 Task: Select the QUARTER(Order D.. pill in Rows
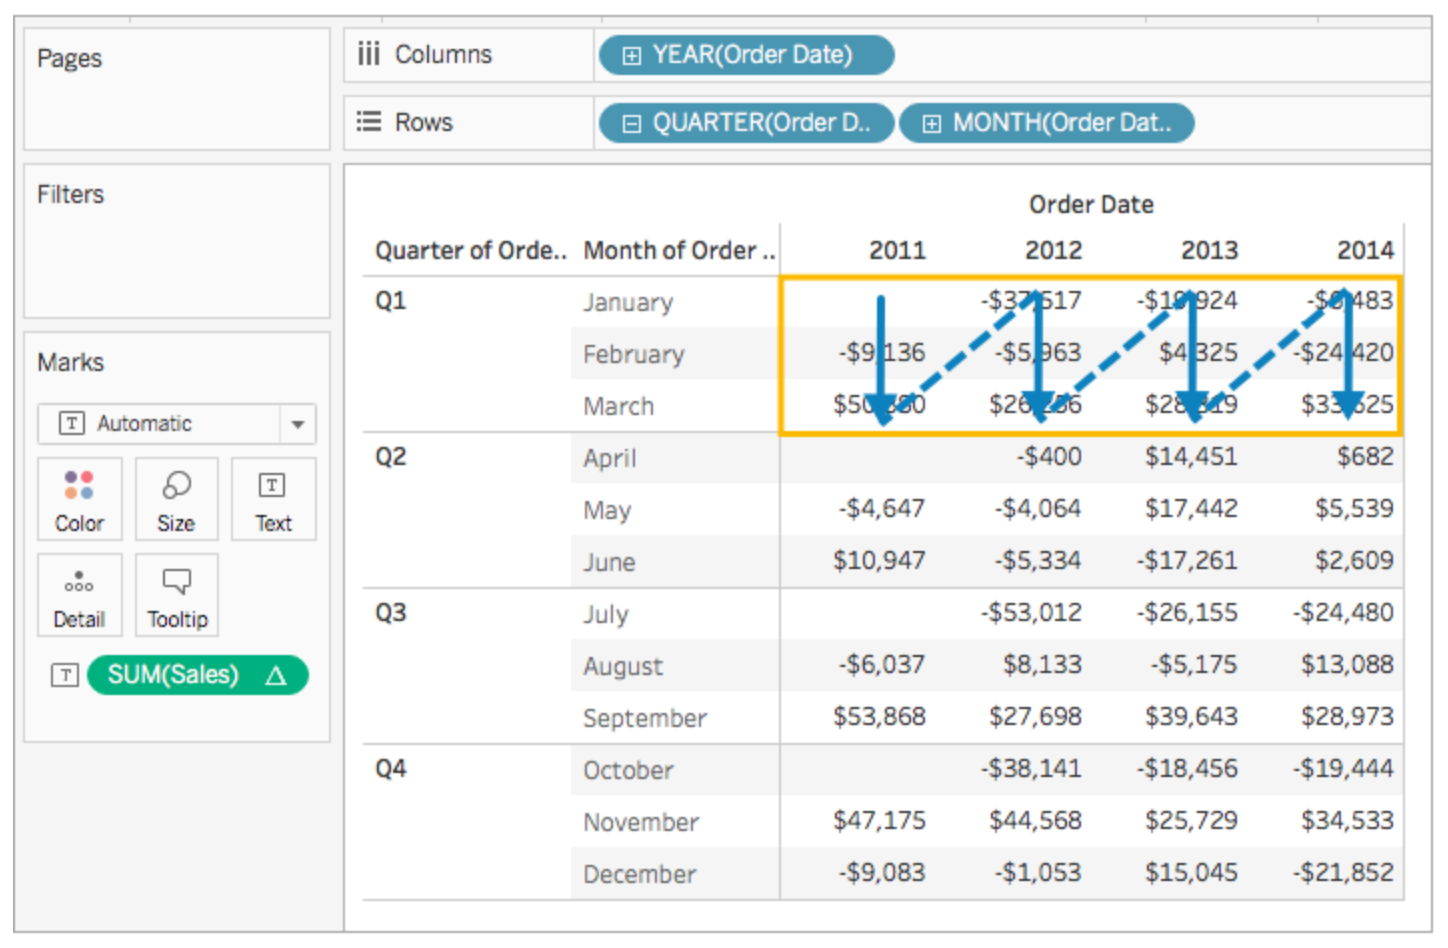tap(746, 123)
